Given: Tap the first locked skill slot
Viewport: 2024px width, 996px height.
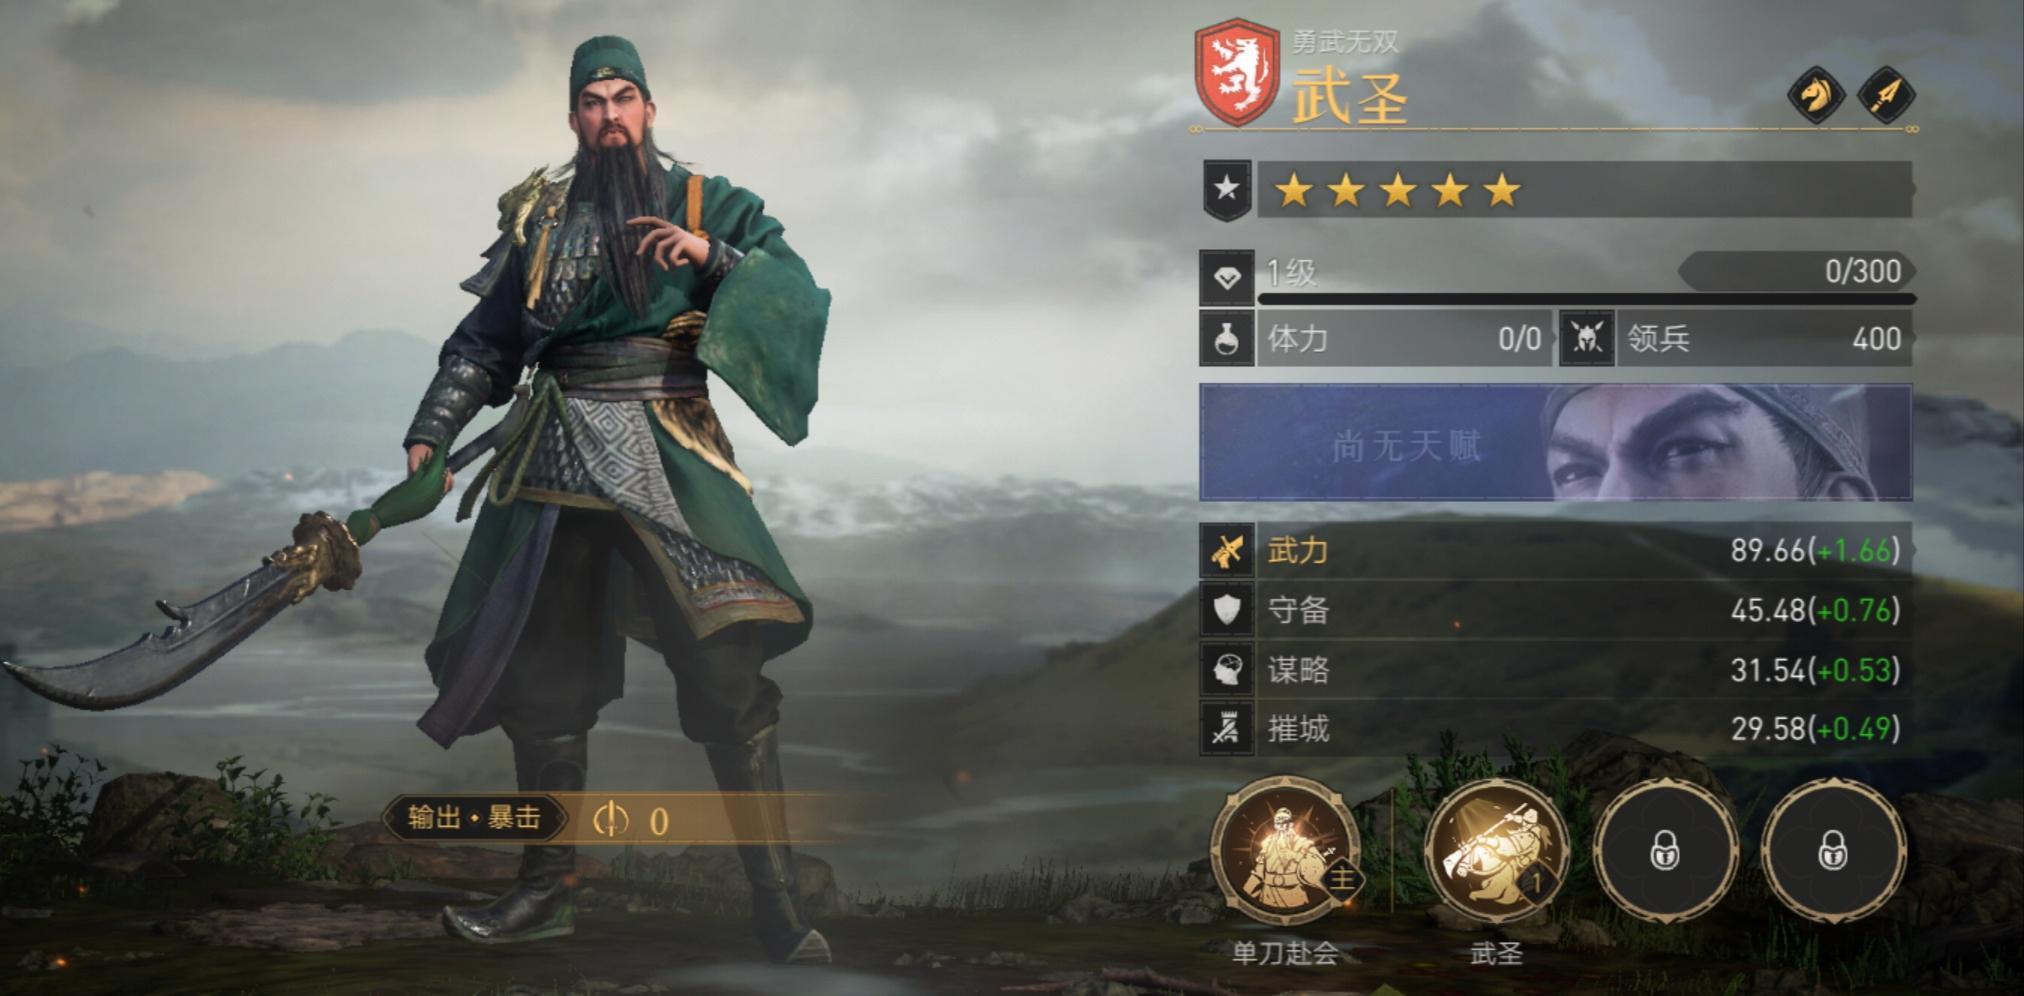Looking at the screenshot, I should click(1665, 851).
